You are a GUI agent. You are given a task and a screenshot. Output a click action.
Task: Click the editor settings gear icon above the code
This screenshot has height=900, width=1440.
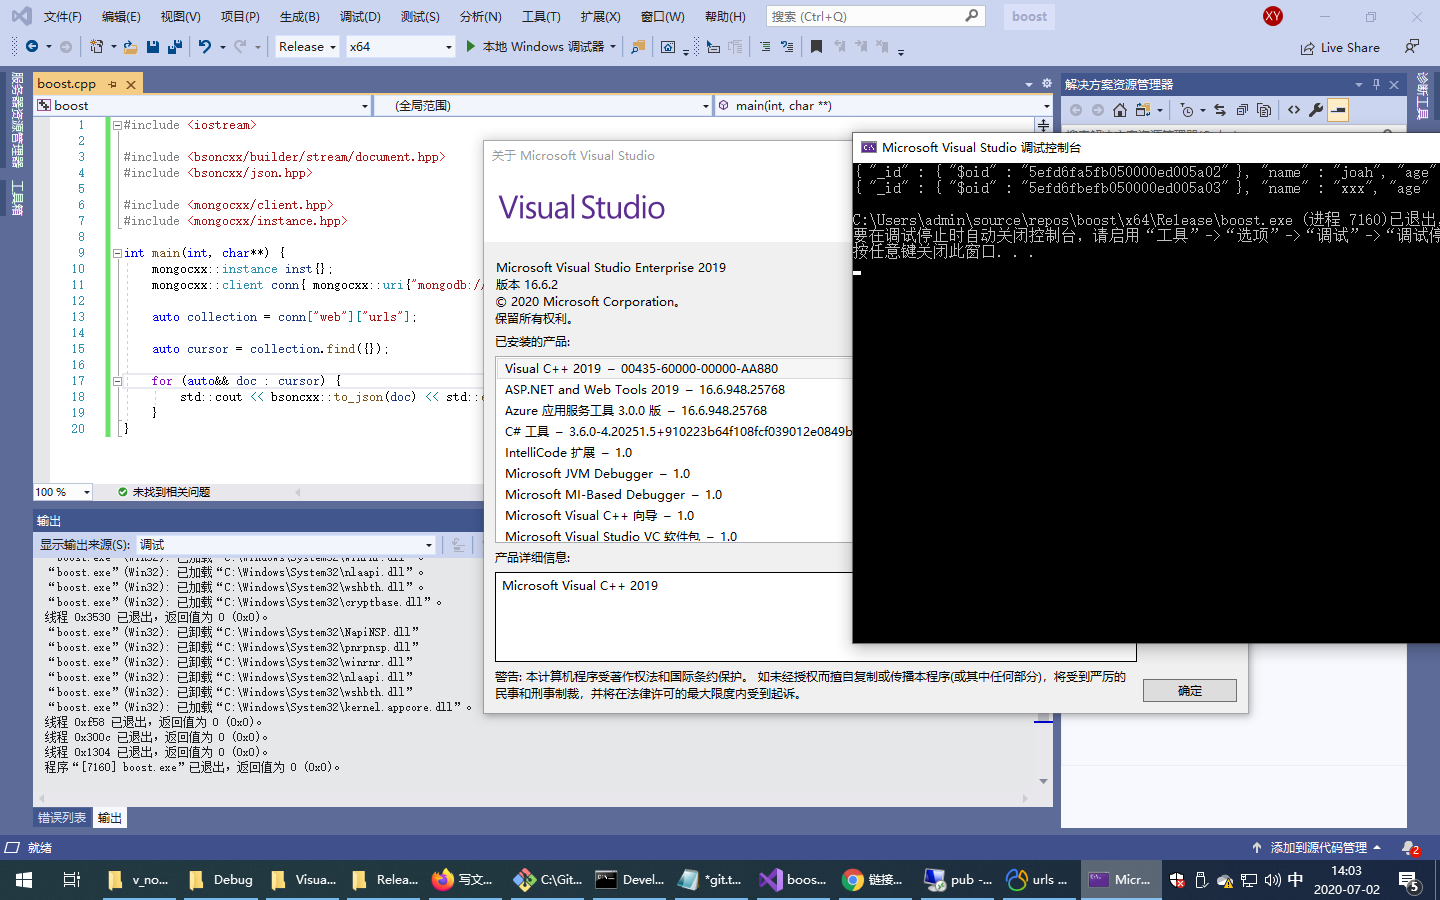[1047, 84]
